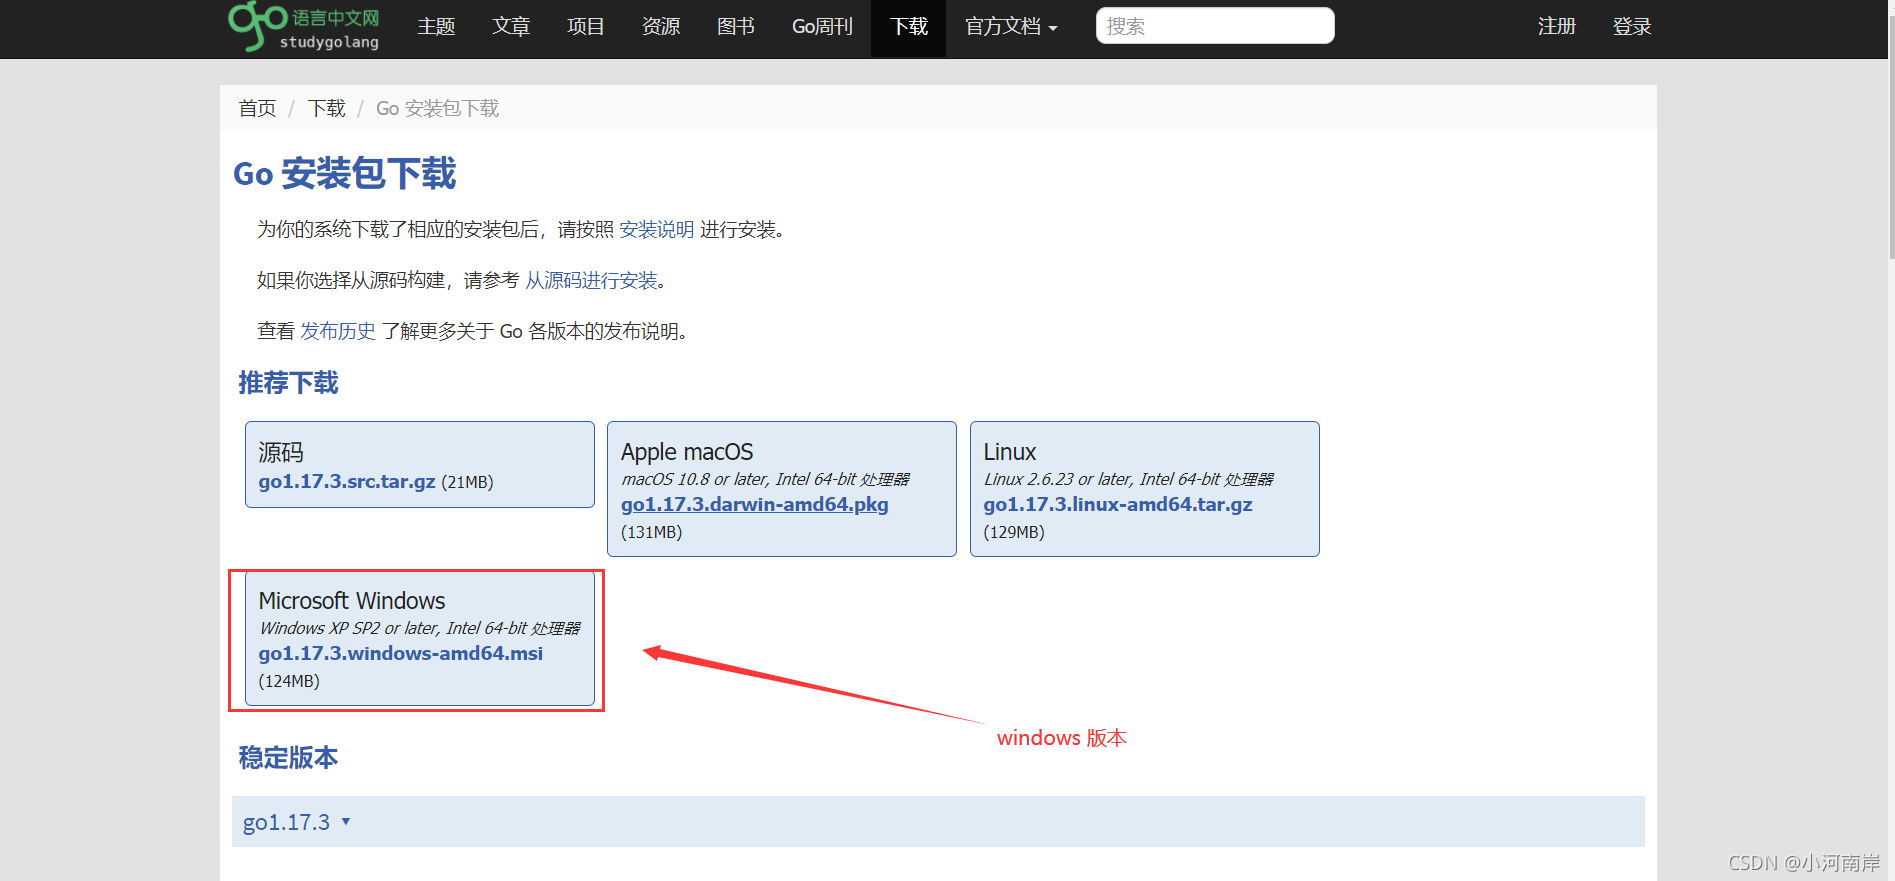Click the 登录 link

[x=1632, y=27]
